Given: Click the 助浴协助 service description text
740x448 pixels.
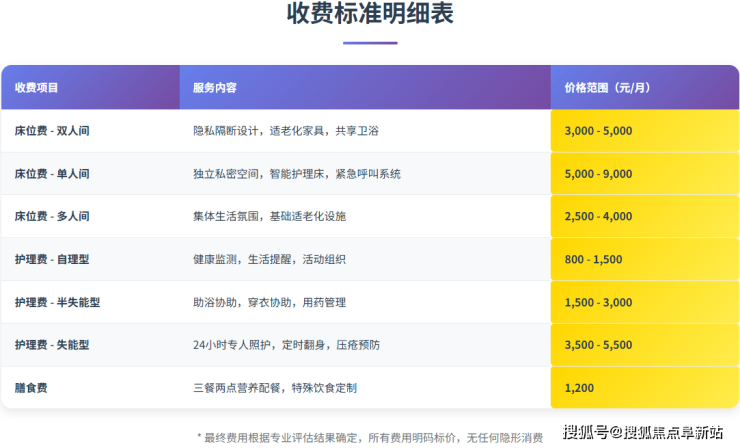Looking at the screenshot, I should click(269, 303).
